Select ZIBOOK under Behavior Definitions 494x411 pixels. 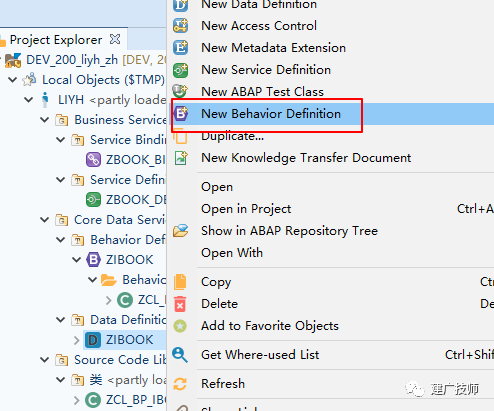tap(129, 260)
